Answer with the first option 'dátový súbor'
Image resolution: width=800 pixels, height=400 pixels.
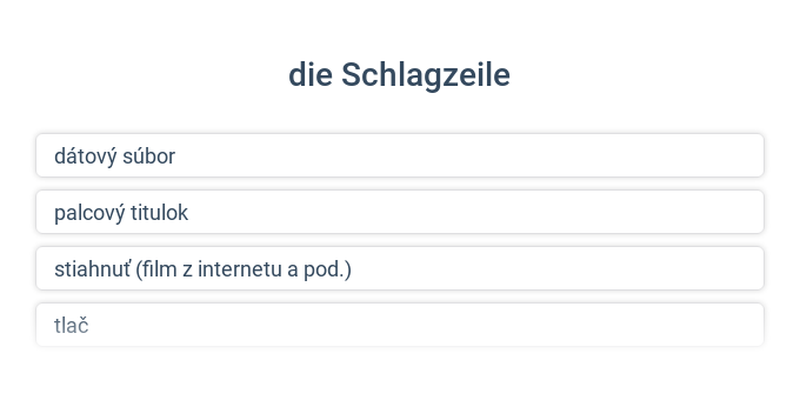399,156
